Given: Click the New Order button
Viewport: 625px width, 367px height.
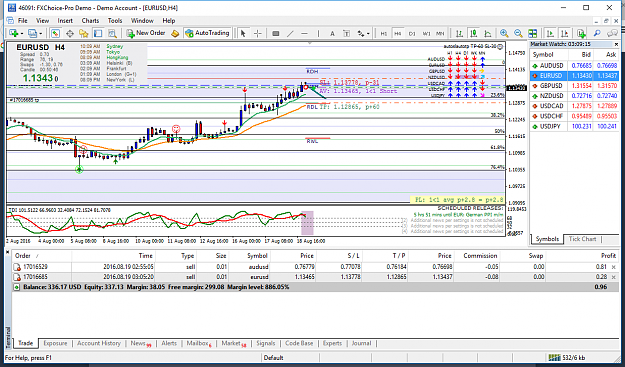Looking at the screenshot, I should click(x=146, y=33).
